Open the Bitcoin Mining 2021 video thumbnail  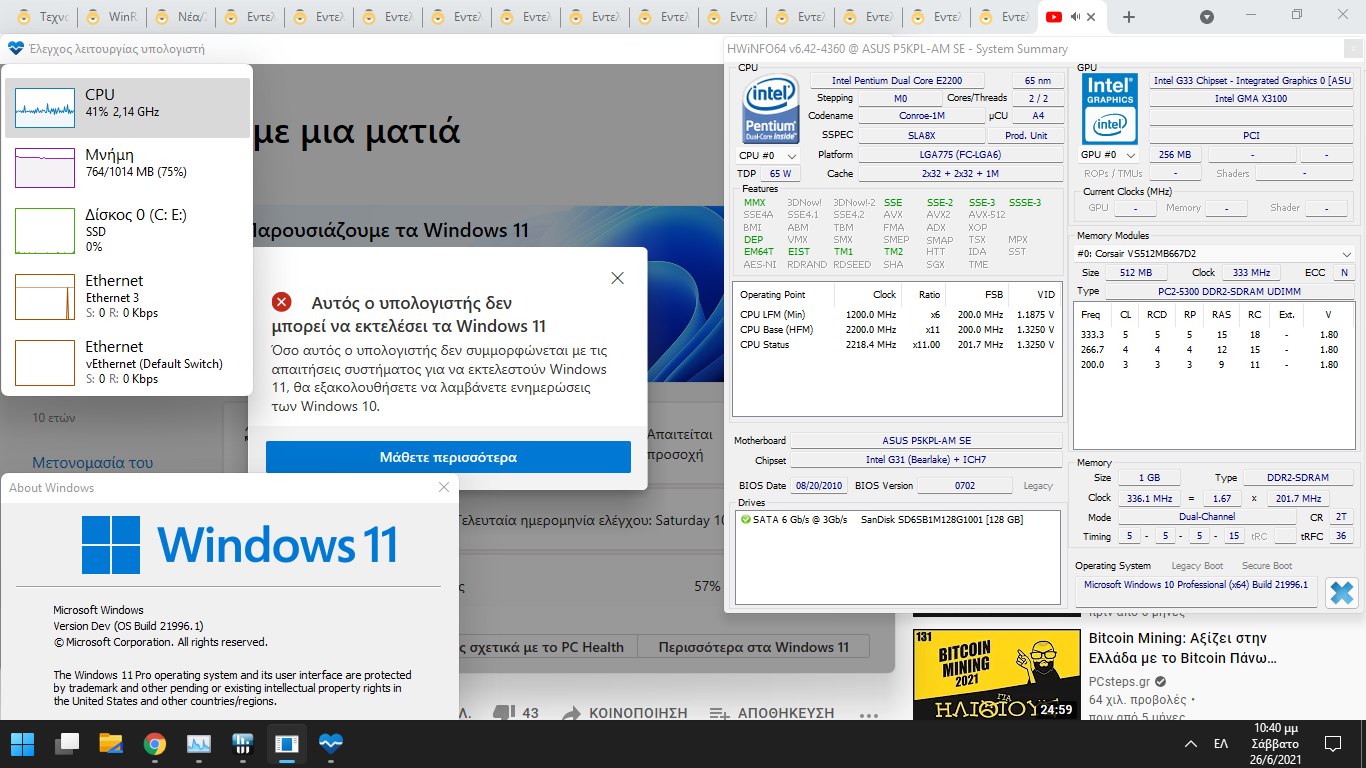997,675
